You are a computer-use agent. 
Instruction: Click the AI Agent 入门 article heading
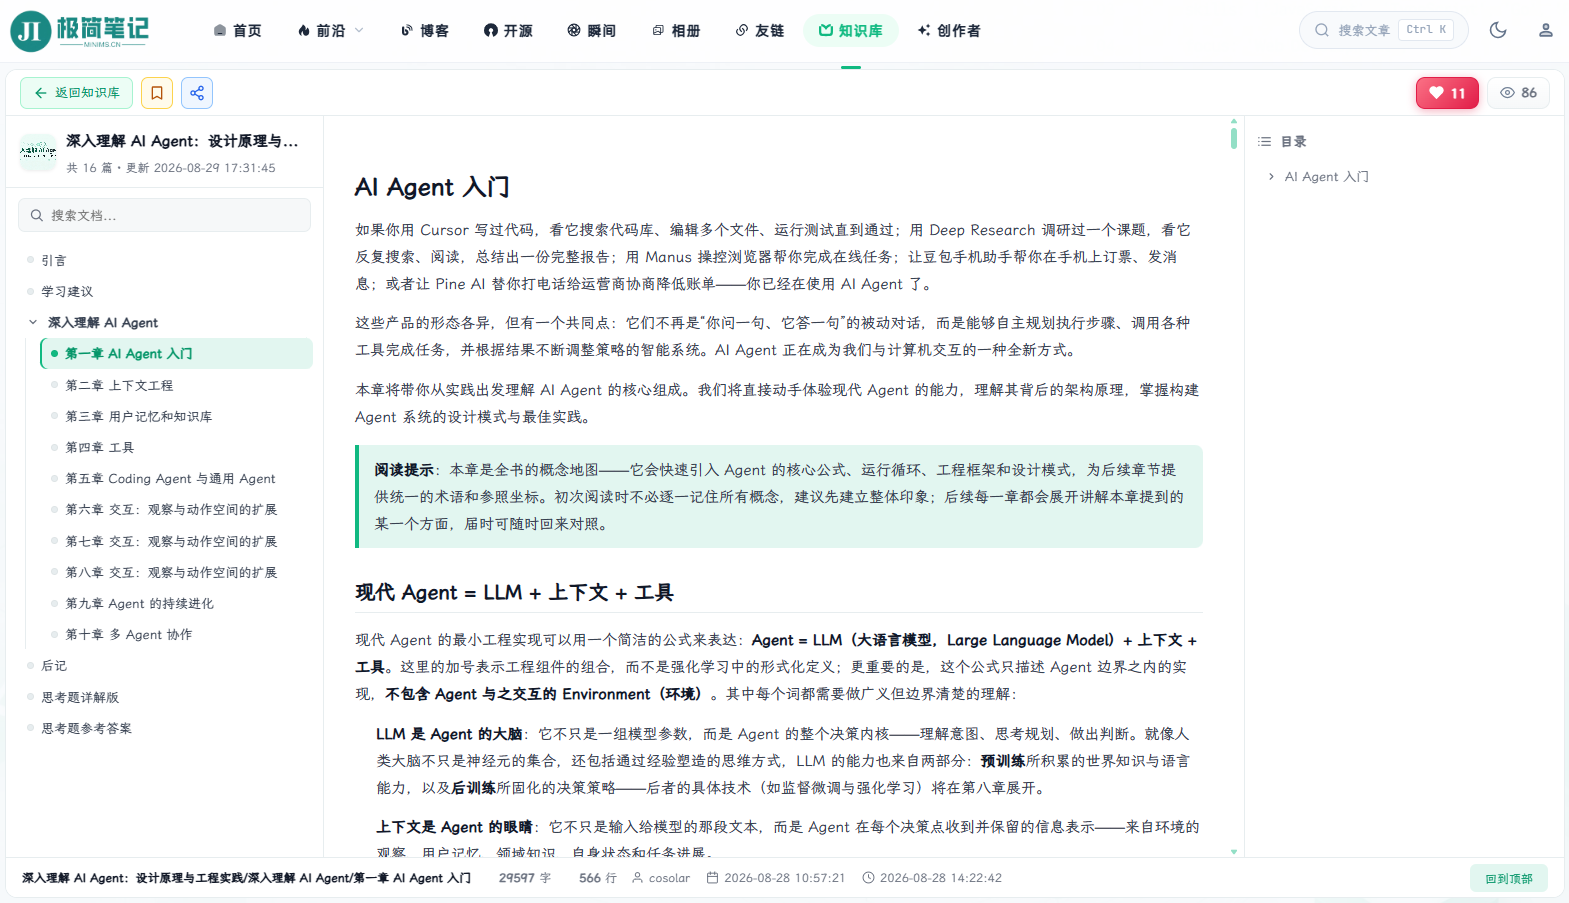(432, 187)
